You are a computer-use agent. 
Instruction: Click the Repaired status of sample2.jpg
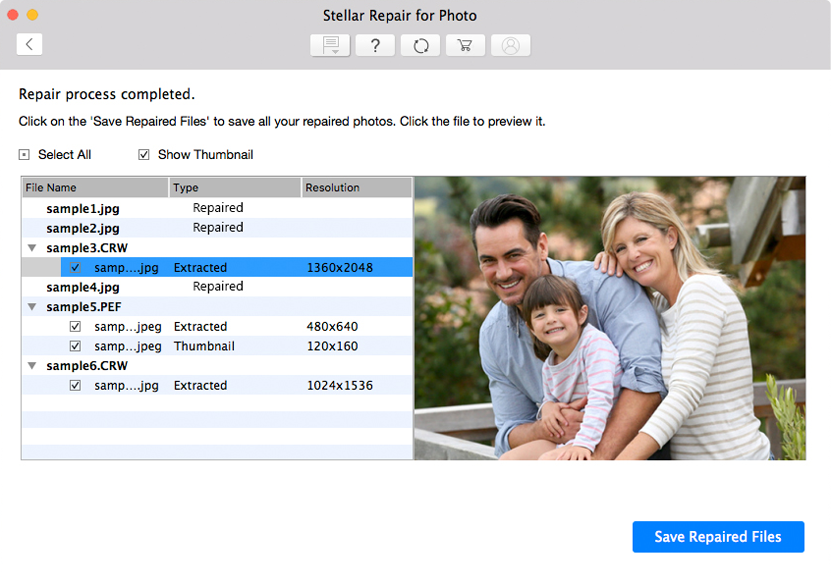tap(218, 227)
